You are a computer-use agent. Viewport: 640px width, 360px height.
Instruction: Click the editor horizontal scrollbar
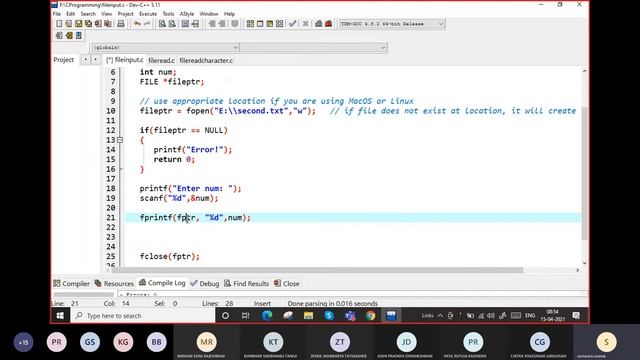point(317,270)
